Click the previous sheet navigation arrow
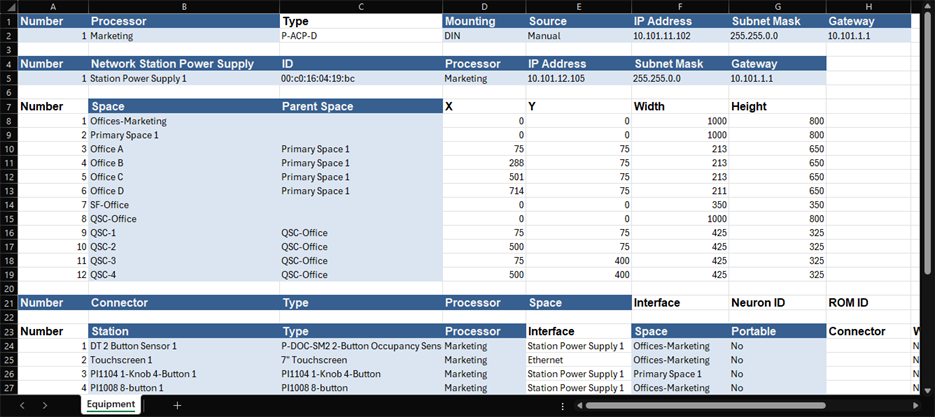Screen dimensions: 935x417 (17, 405)
